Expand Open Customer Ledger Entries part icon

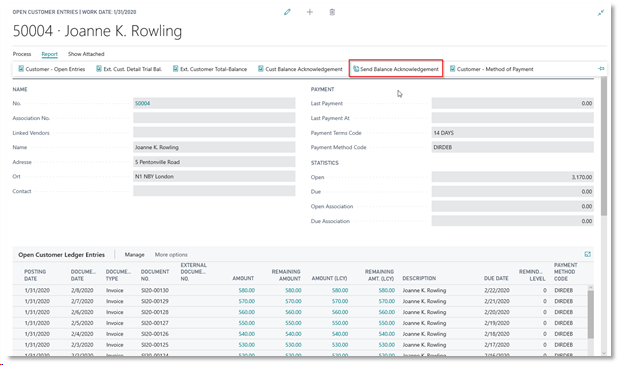[x=587, y=254]
